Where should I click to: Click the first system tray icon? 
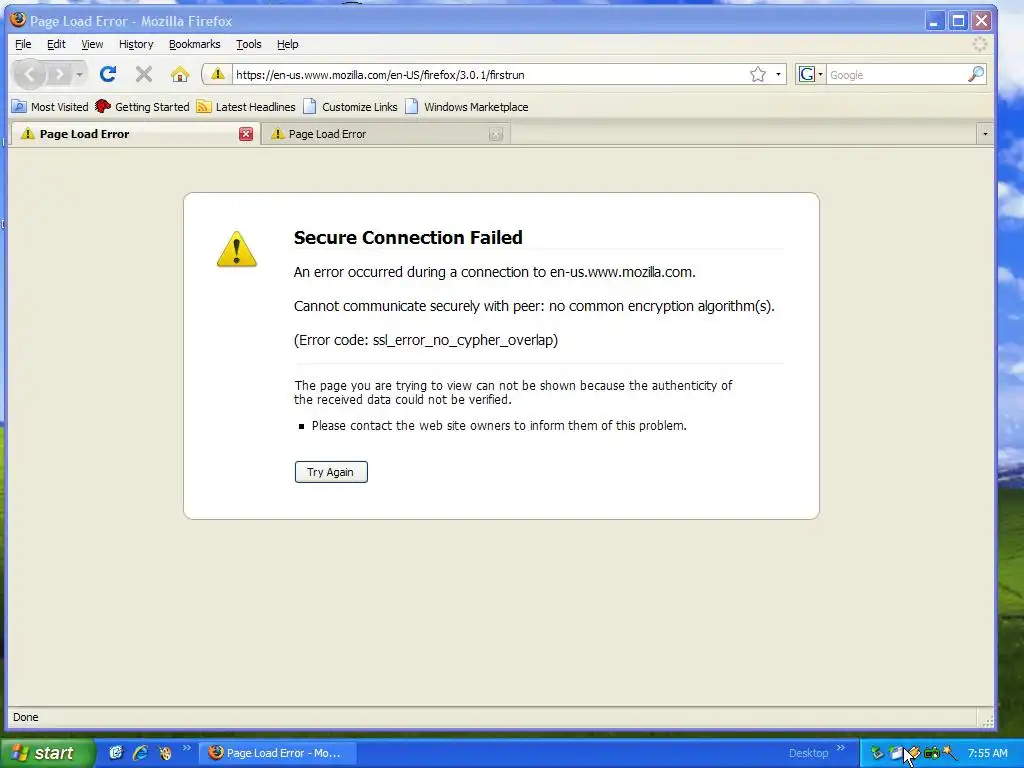coord(877,753)
